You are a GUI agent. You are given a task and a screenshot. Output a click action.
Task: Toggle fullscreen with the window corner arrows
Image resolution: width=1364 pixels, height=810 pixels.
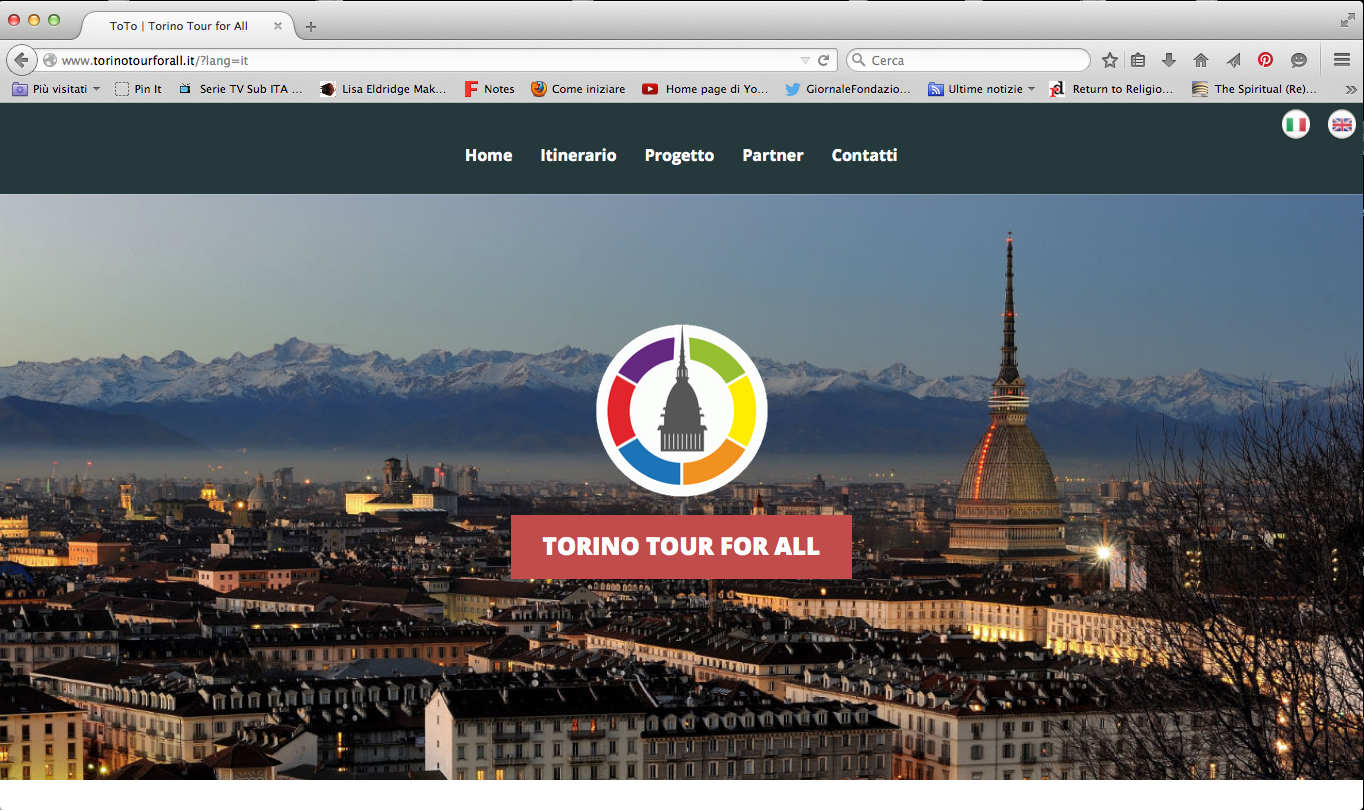point(1347,19)
